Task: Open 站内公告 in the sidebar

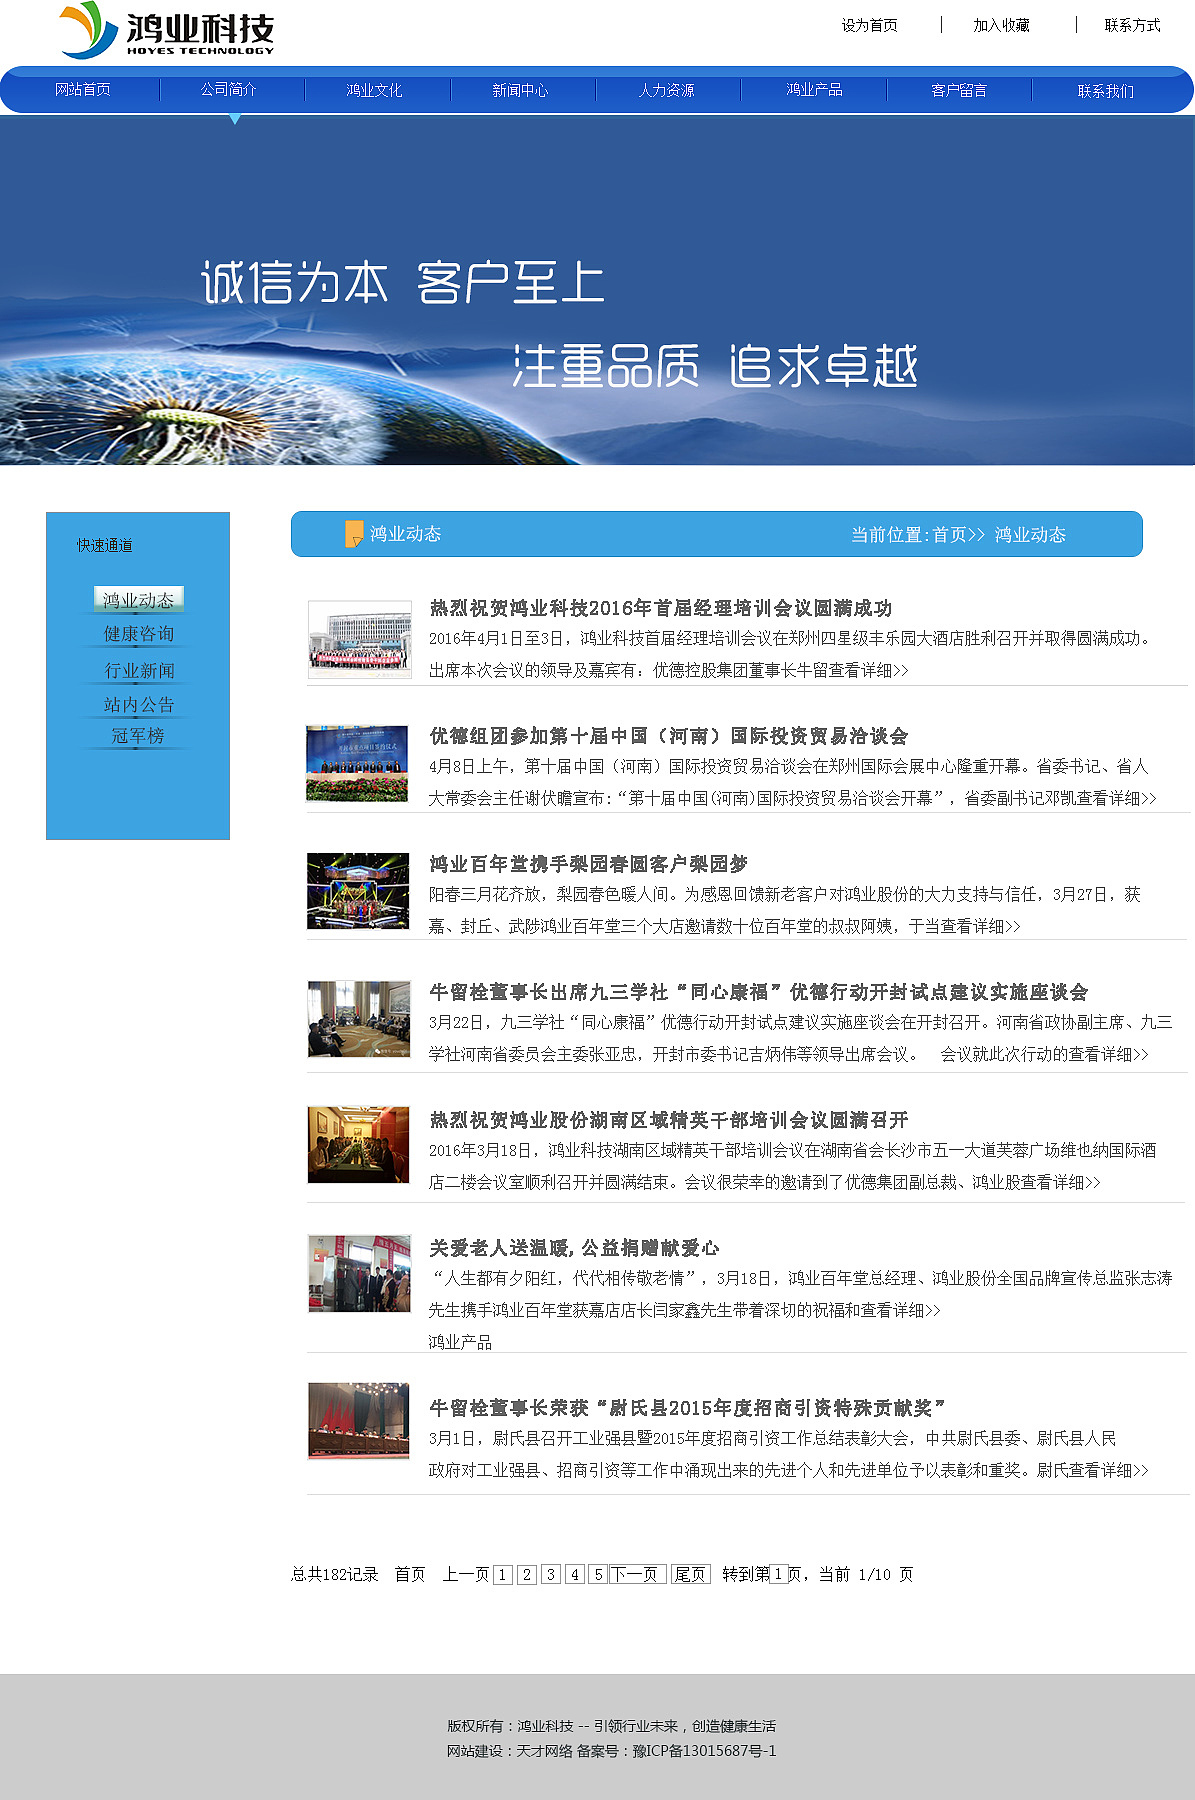Action: (x=139, y=704)
